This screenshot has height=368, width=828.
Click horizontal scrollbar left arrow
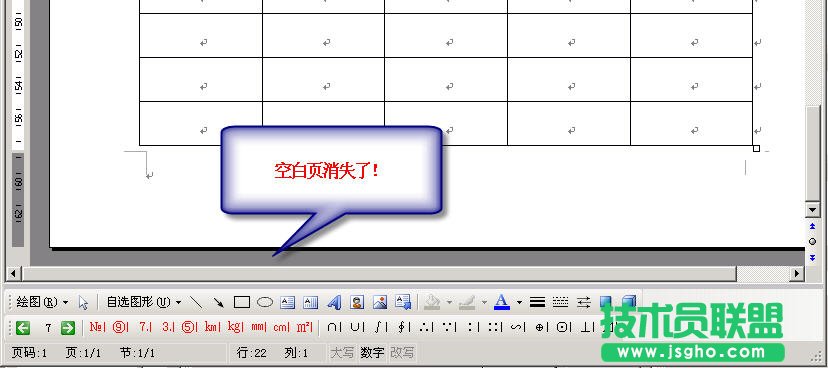click(x=14, y=273)
